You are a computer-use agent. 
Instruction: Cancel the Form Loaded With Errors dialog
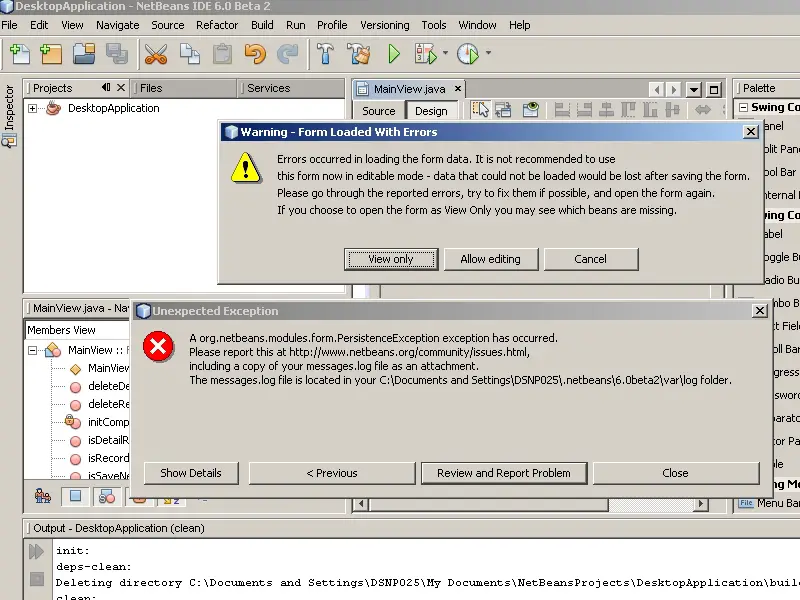point(590,259)
